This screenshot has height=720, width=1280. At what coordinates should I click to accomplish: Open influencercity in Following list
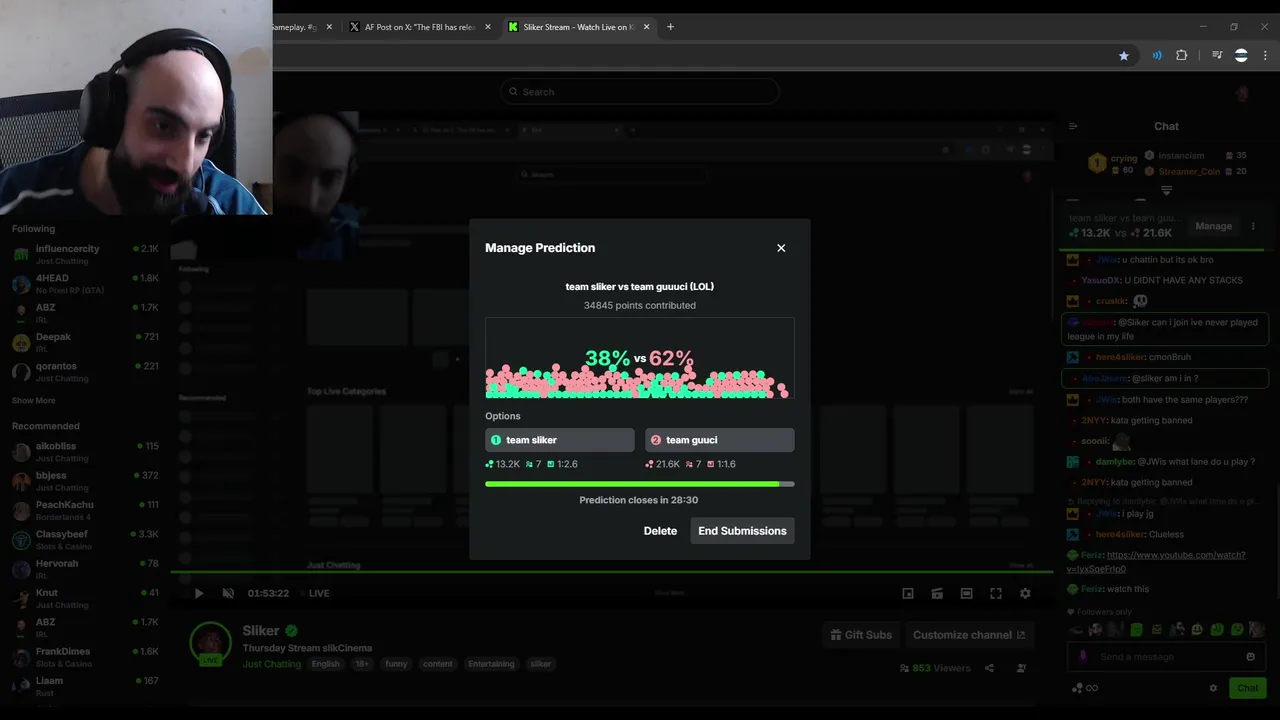(85, 254)
